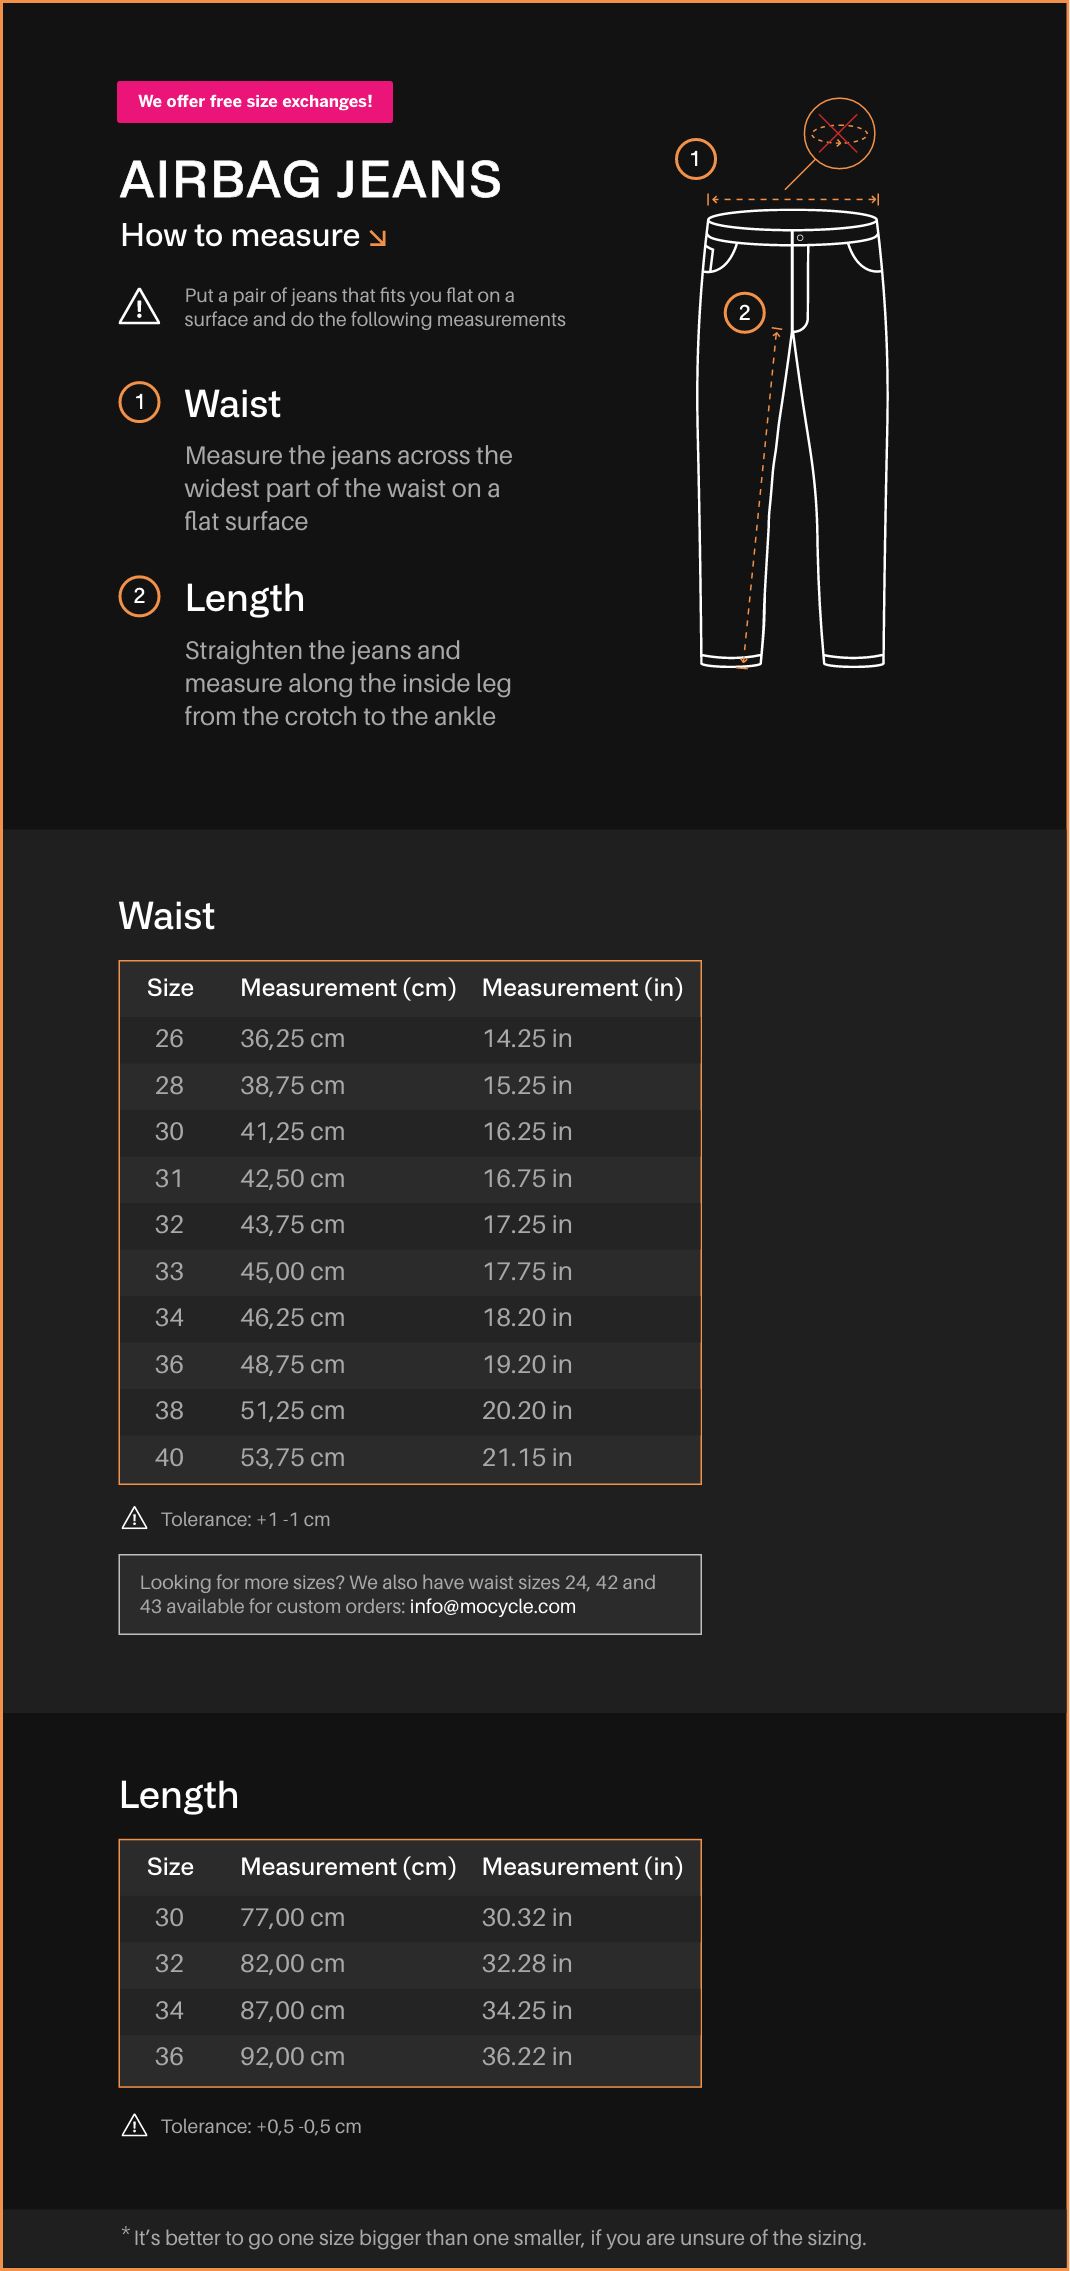Viewport: 1070px width, 2271px height.
Task: Click circle marker 2 on the jeans leg
Action: tap(744, 313)
